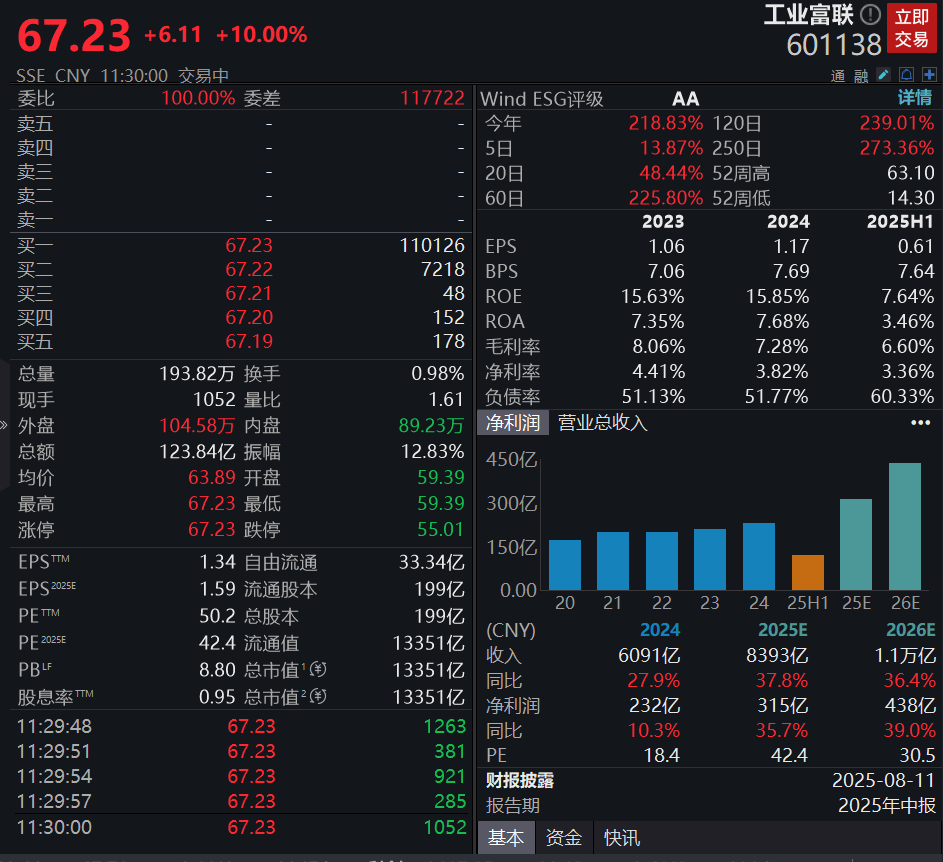Click the 买二 bid price 67.22
Image resolution: width=943 pixels, height=862 pixels.
point(249,269)
